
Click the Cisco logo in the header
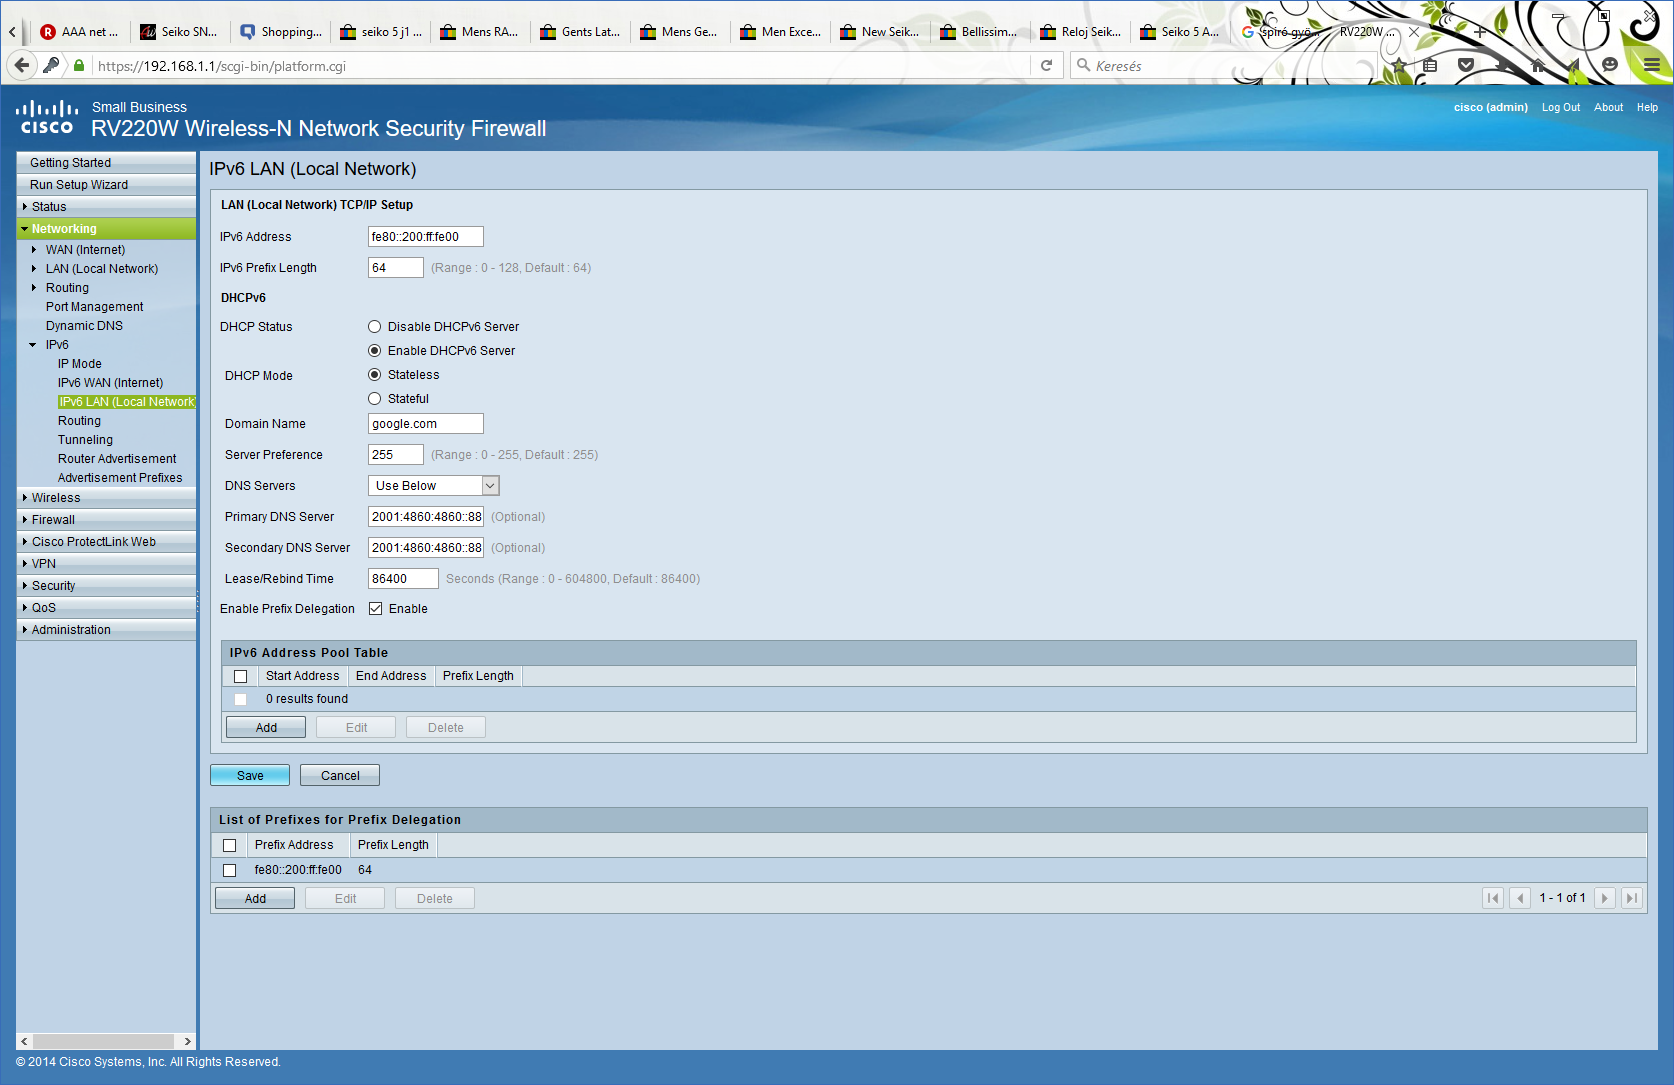(x=47, y=117)
